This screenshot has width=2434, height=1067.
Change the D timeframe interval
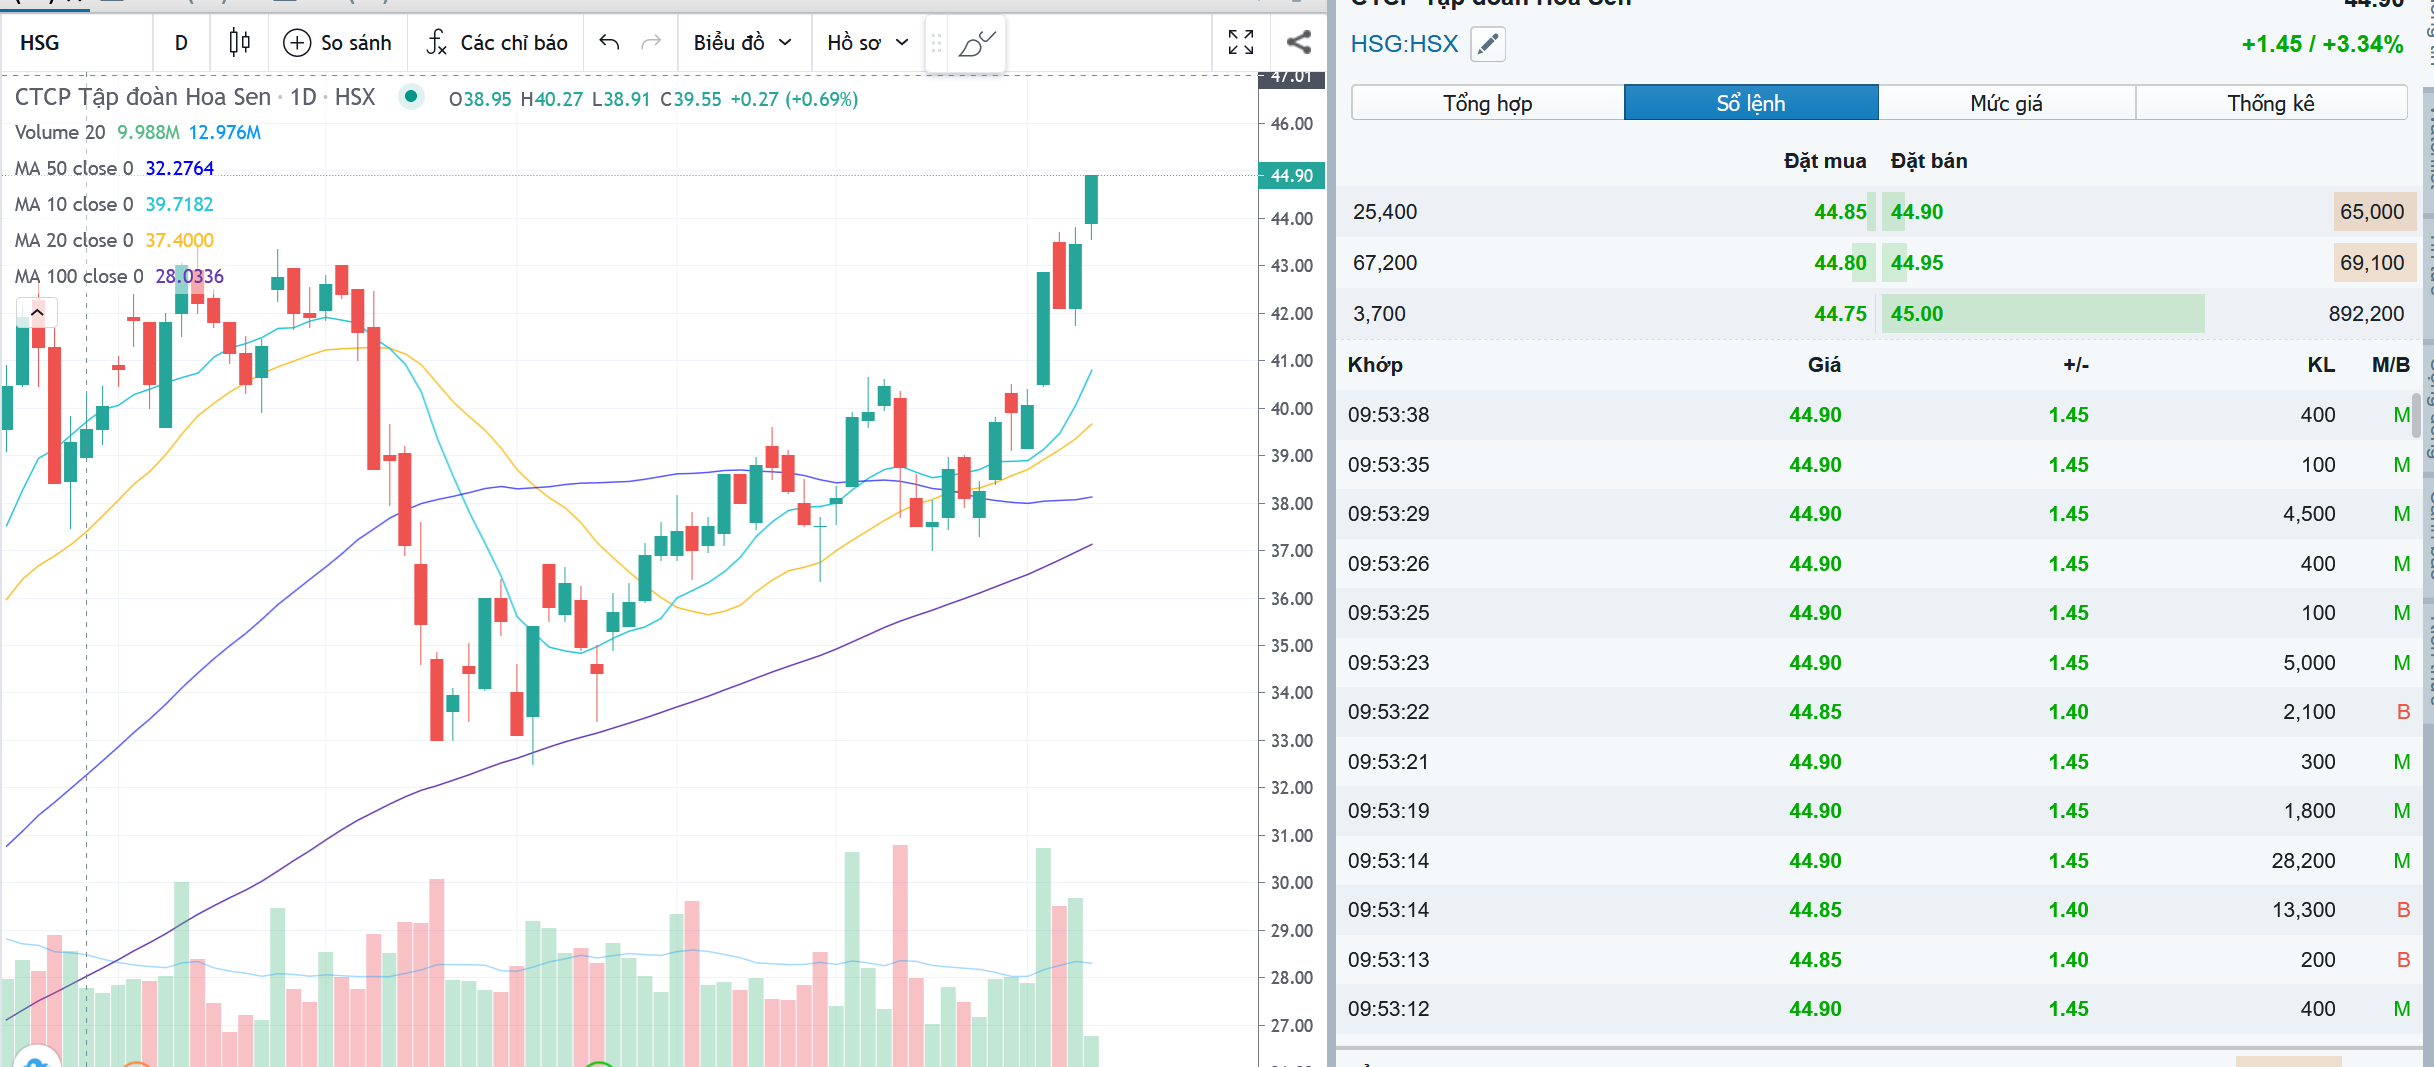181,43
